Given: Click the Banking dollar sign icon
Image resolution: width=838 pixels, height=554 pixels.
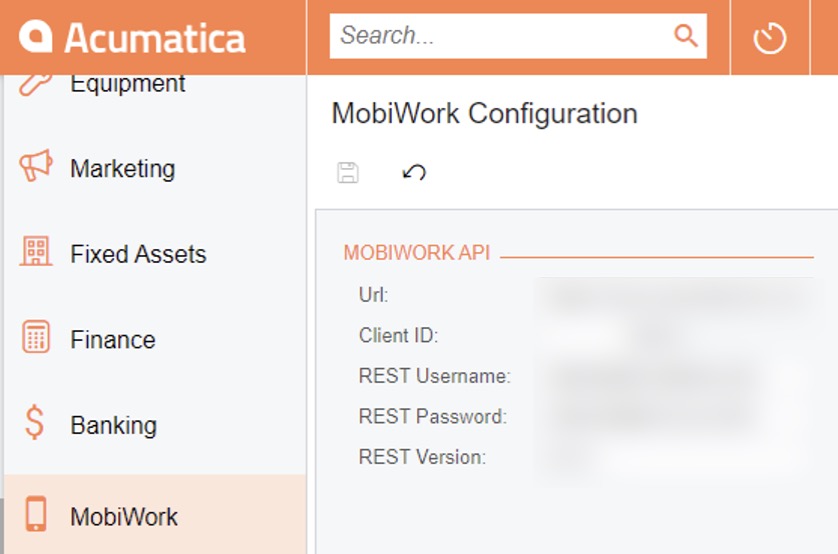Looking at the screenshot, I should click(36, 423).
